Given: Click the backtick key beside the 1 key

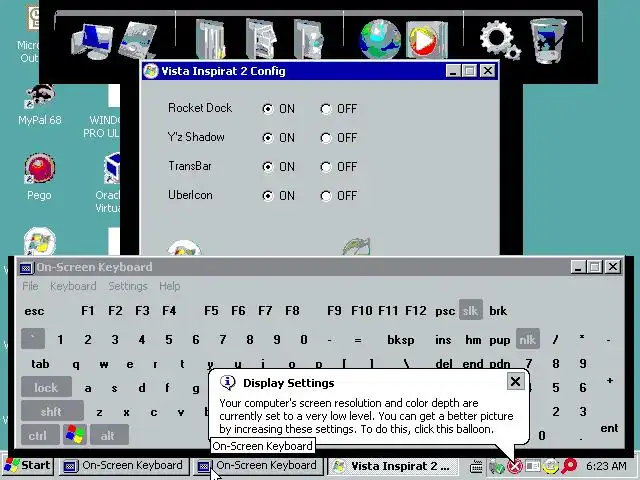Looking at the screenshot, I should 33,339.
